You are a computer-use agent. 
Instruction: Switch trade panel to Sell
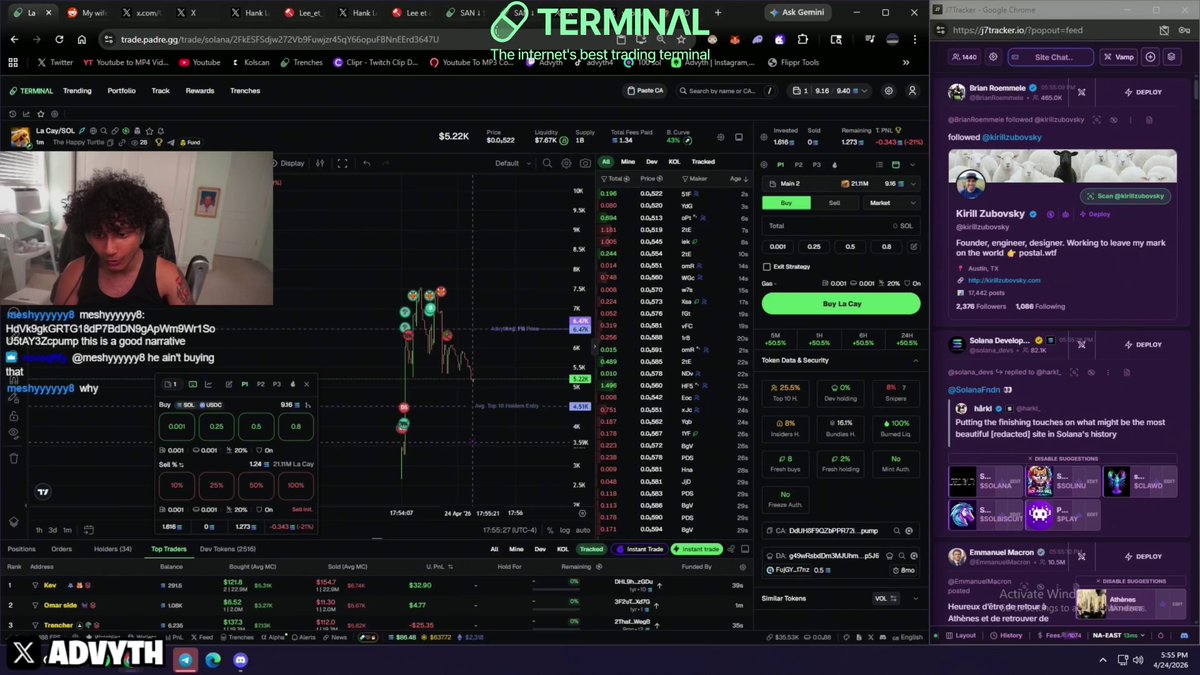pos(834,202)
